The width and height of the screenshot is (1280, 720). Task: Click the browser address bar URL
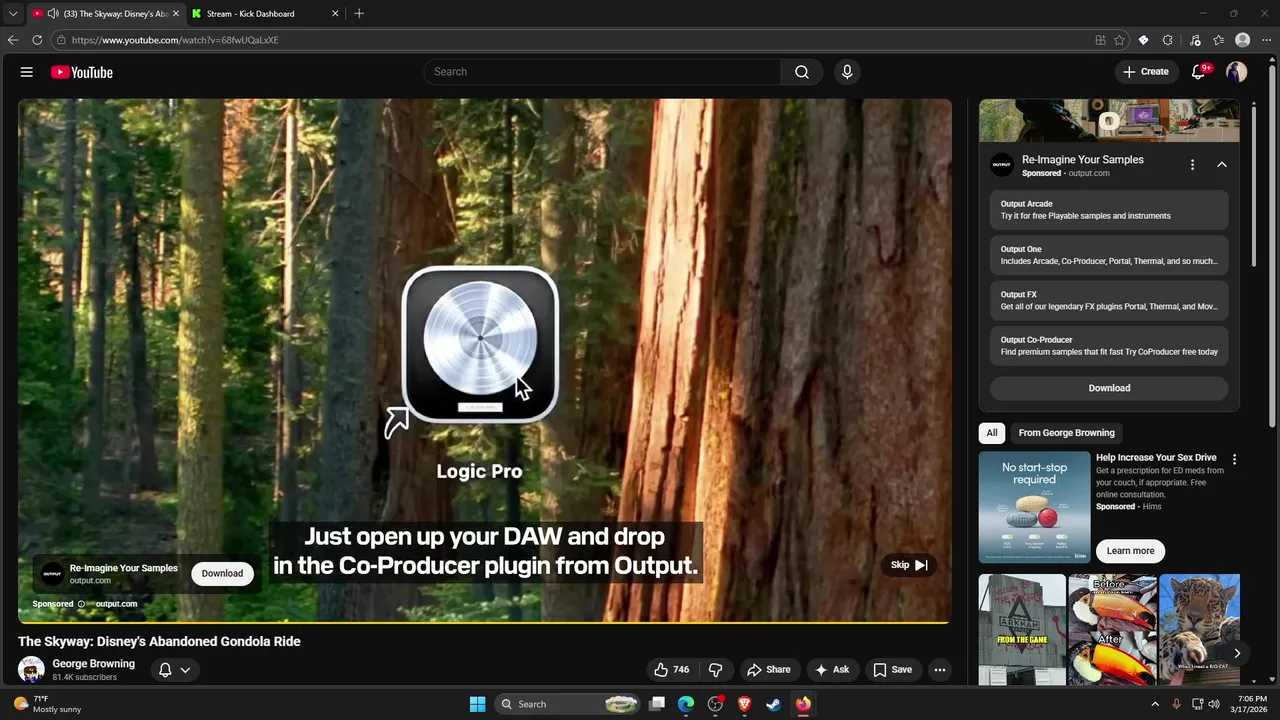175,40
